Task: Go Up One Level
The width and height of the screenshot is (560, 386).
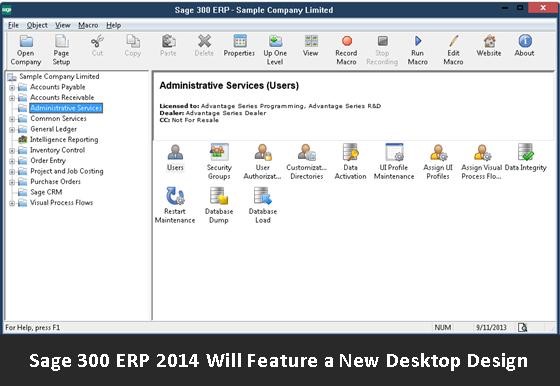Action: (x=275, y=50)
